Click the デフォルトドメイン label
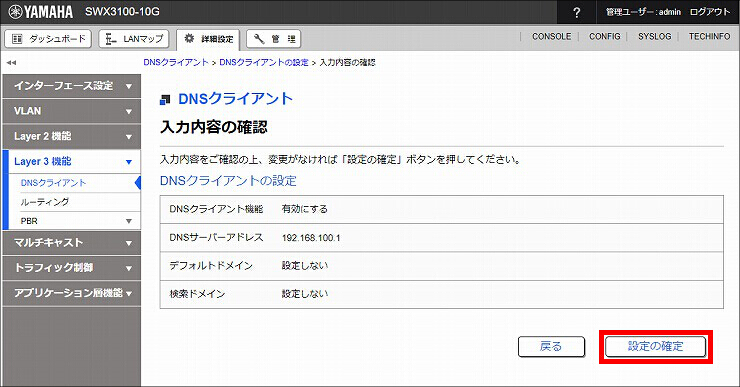 coord(211,266)
